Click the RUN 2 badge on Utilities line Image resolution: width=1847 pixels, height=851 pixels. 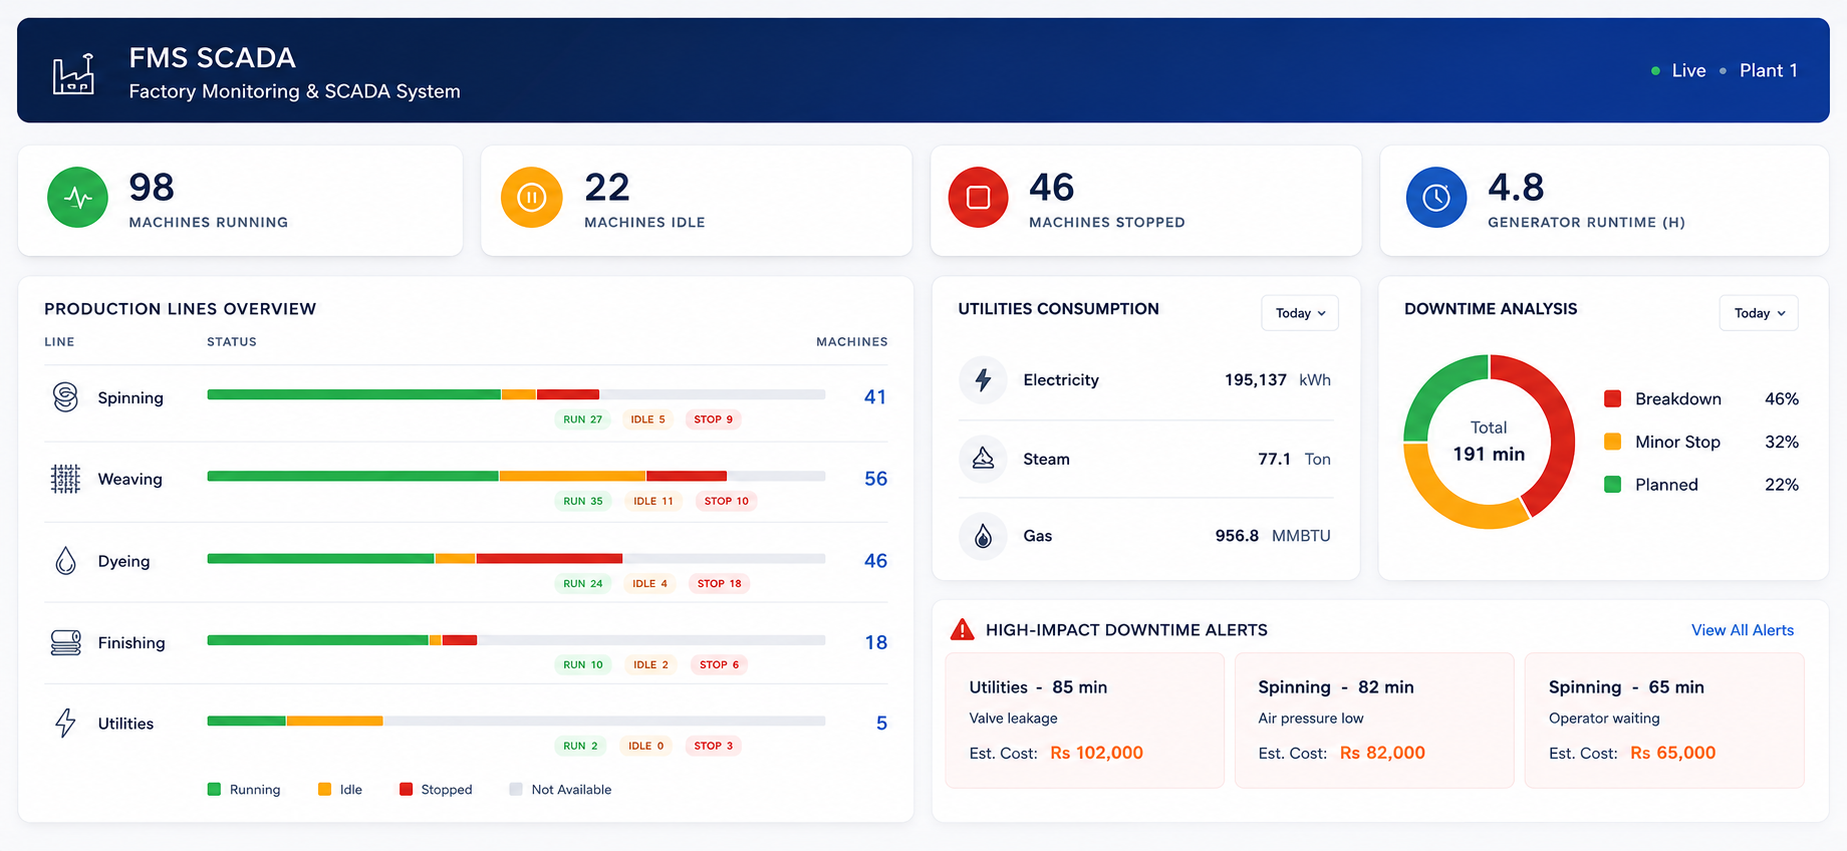tap(580, 745)
